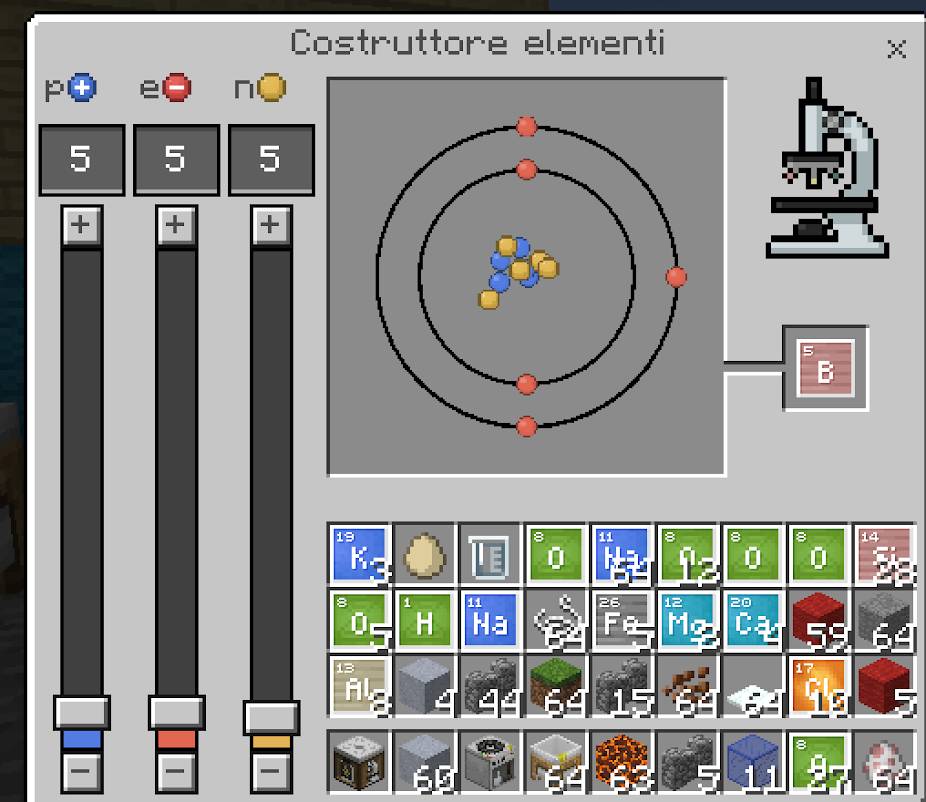Take the Boron element from output slot
The width and height of the screenshot is (926, 802).
click(x=825, y=367)
